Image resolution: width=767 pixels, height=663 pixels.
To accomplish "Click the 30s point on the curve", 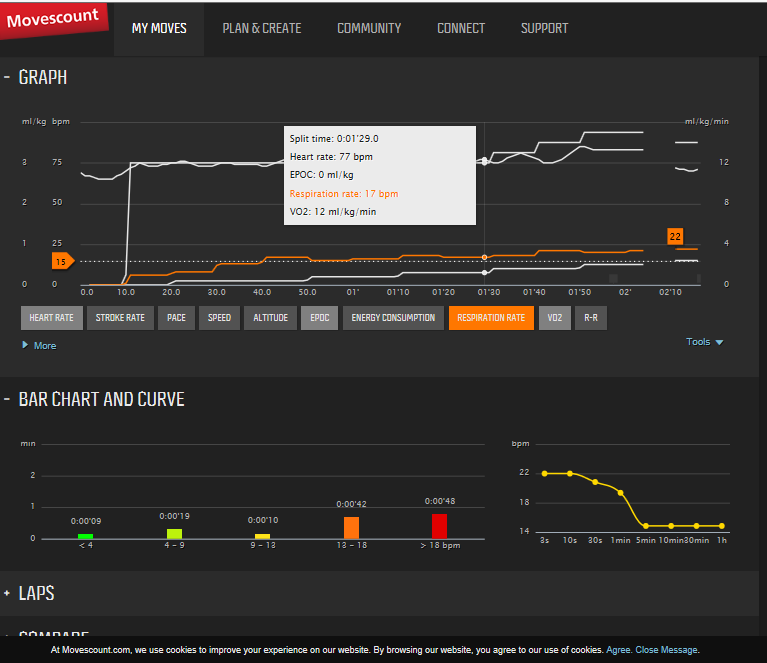I will click(595, 482).
